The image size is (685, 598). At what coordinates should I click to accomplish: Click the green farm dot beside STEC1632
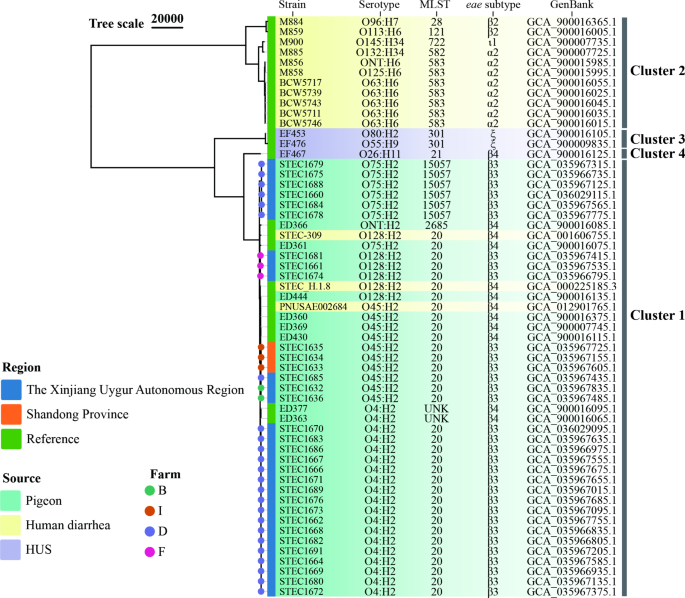pos(261,388)
